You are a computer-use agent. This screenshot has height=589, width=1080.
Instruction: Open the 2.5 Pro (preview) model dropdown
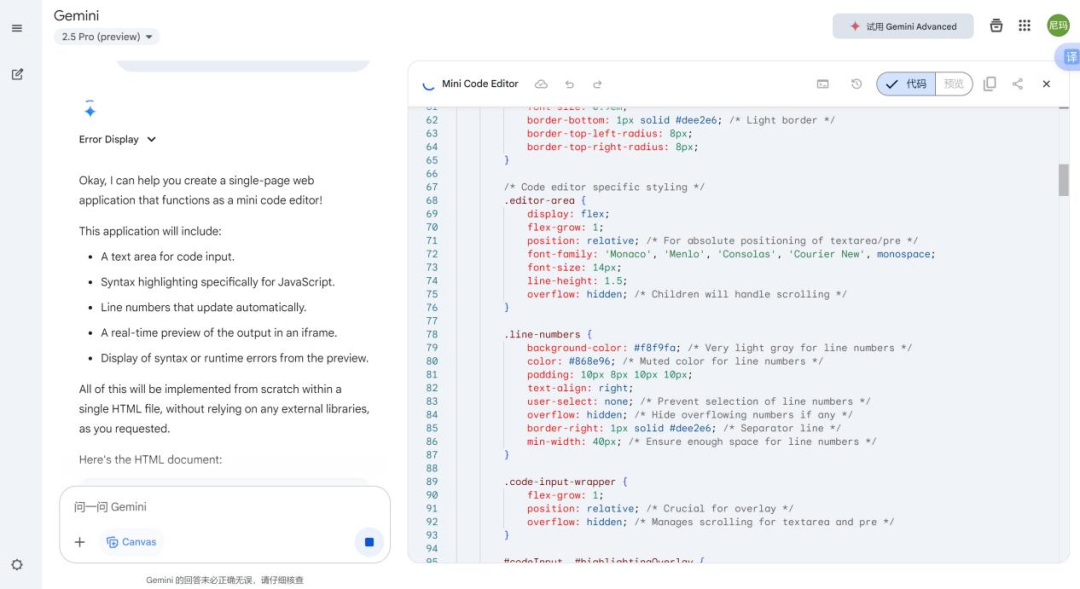pos(107,37)
